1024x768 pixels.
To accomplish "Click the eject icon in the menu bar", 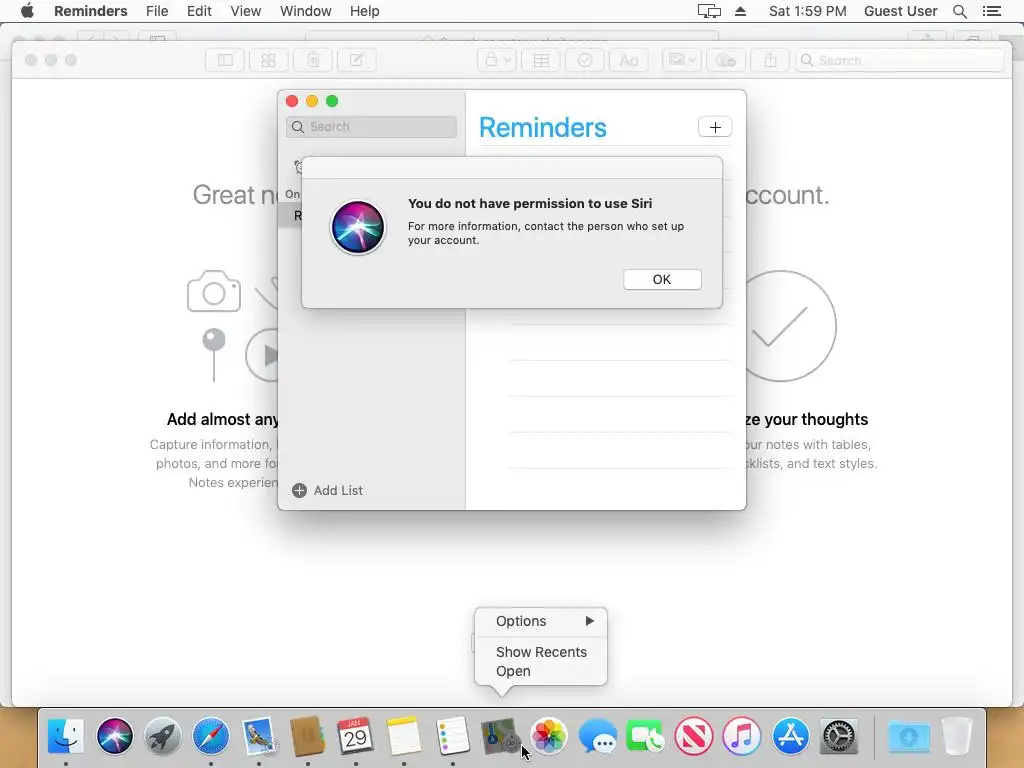I will (741, 11).
